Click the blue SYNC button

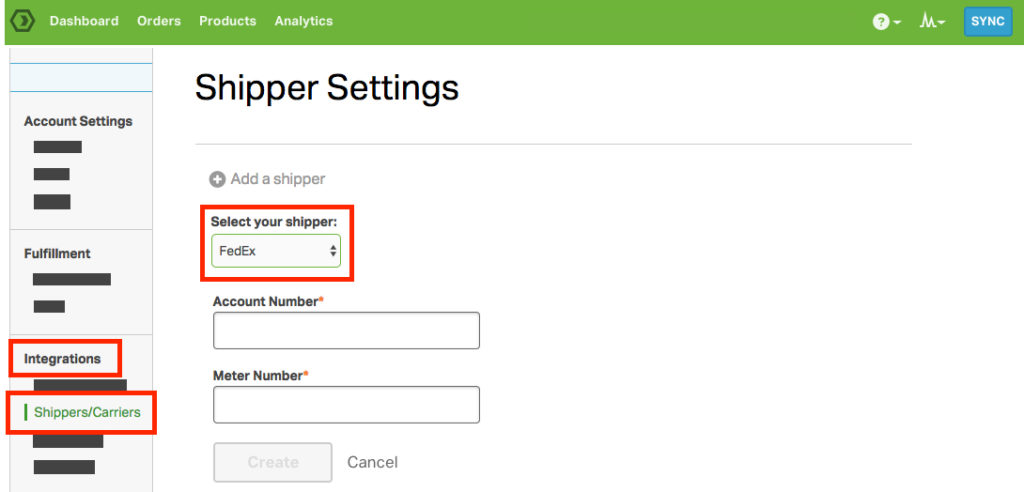987,22
